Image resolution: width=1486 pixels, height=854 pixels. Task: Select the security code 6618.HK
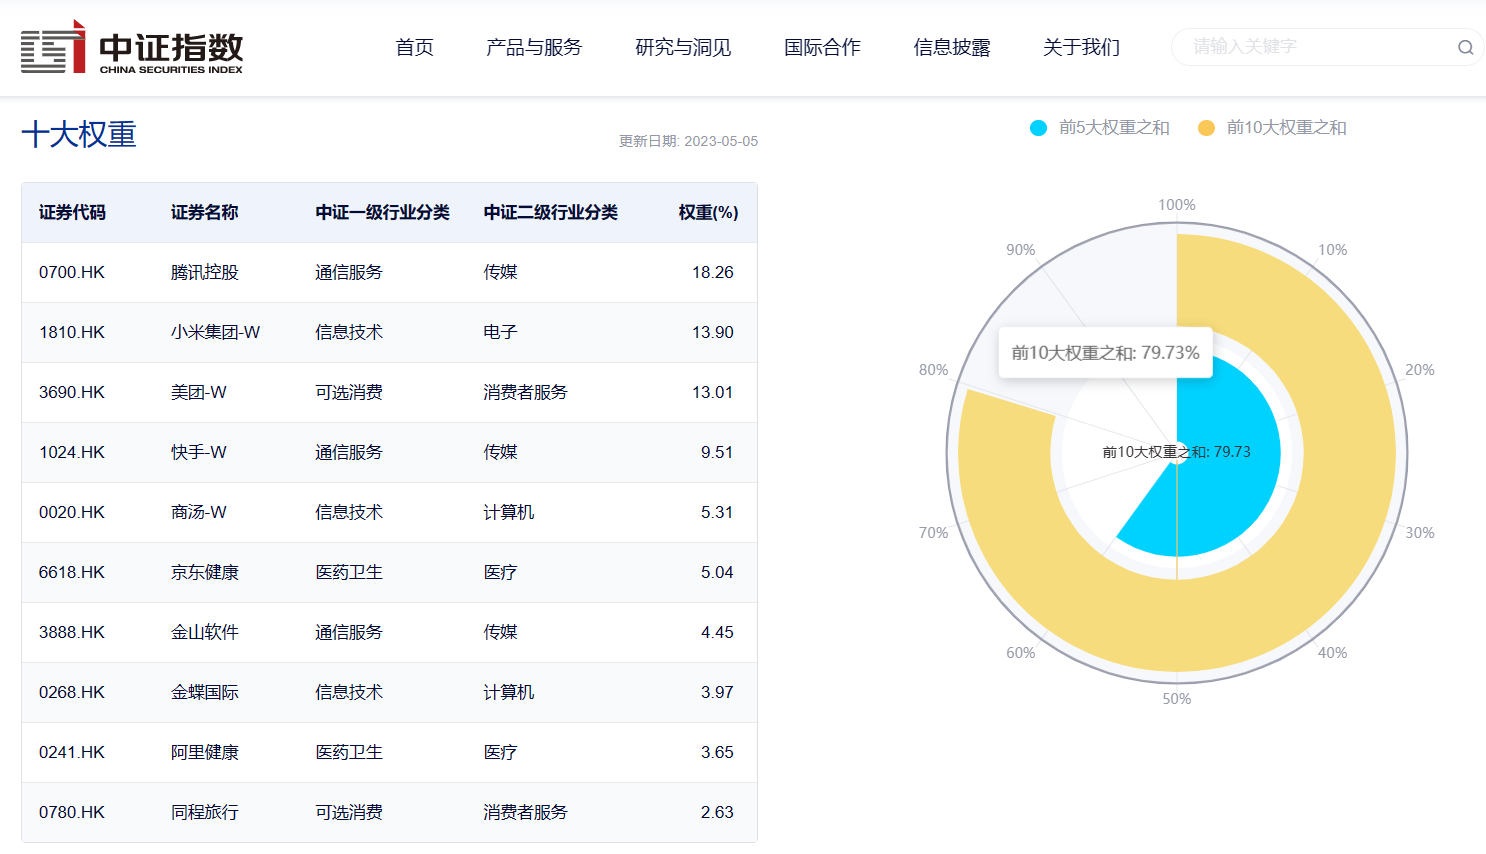point(72,572)
